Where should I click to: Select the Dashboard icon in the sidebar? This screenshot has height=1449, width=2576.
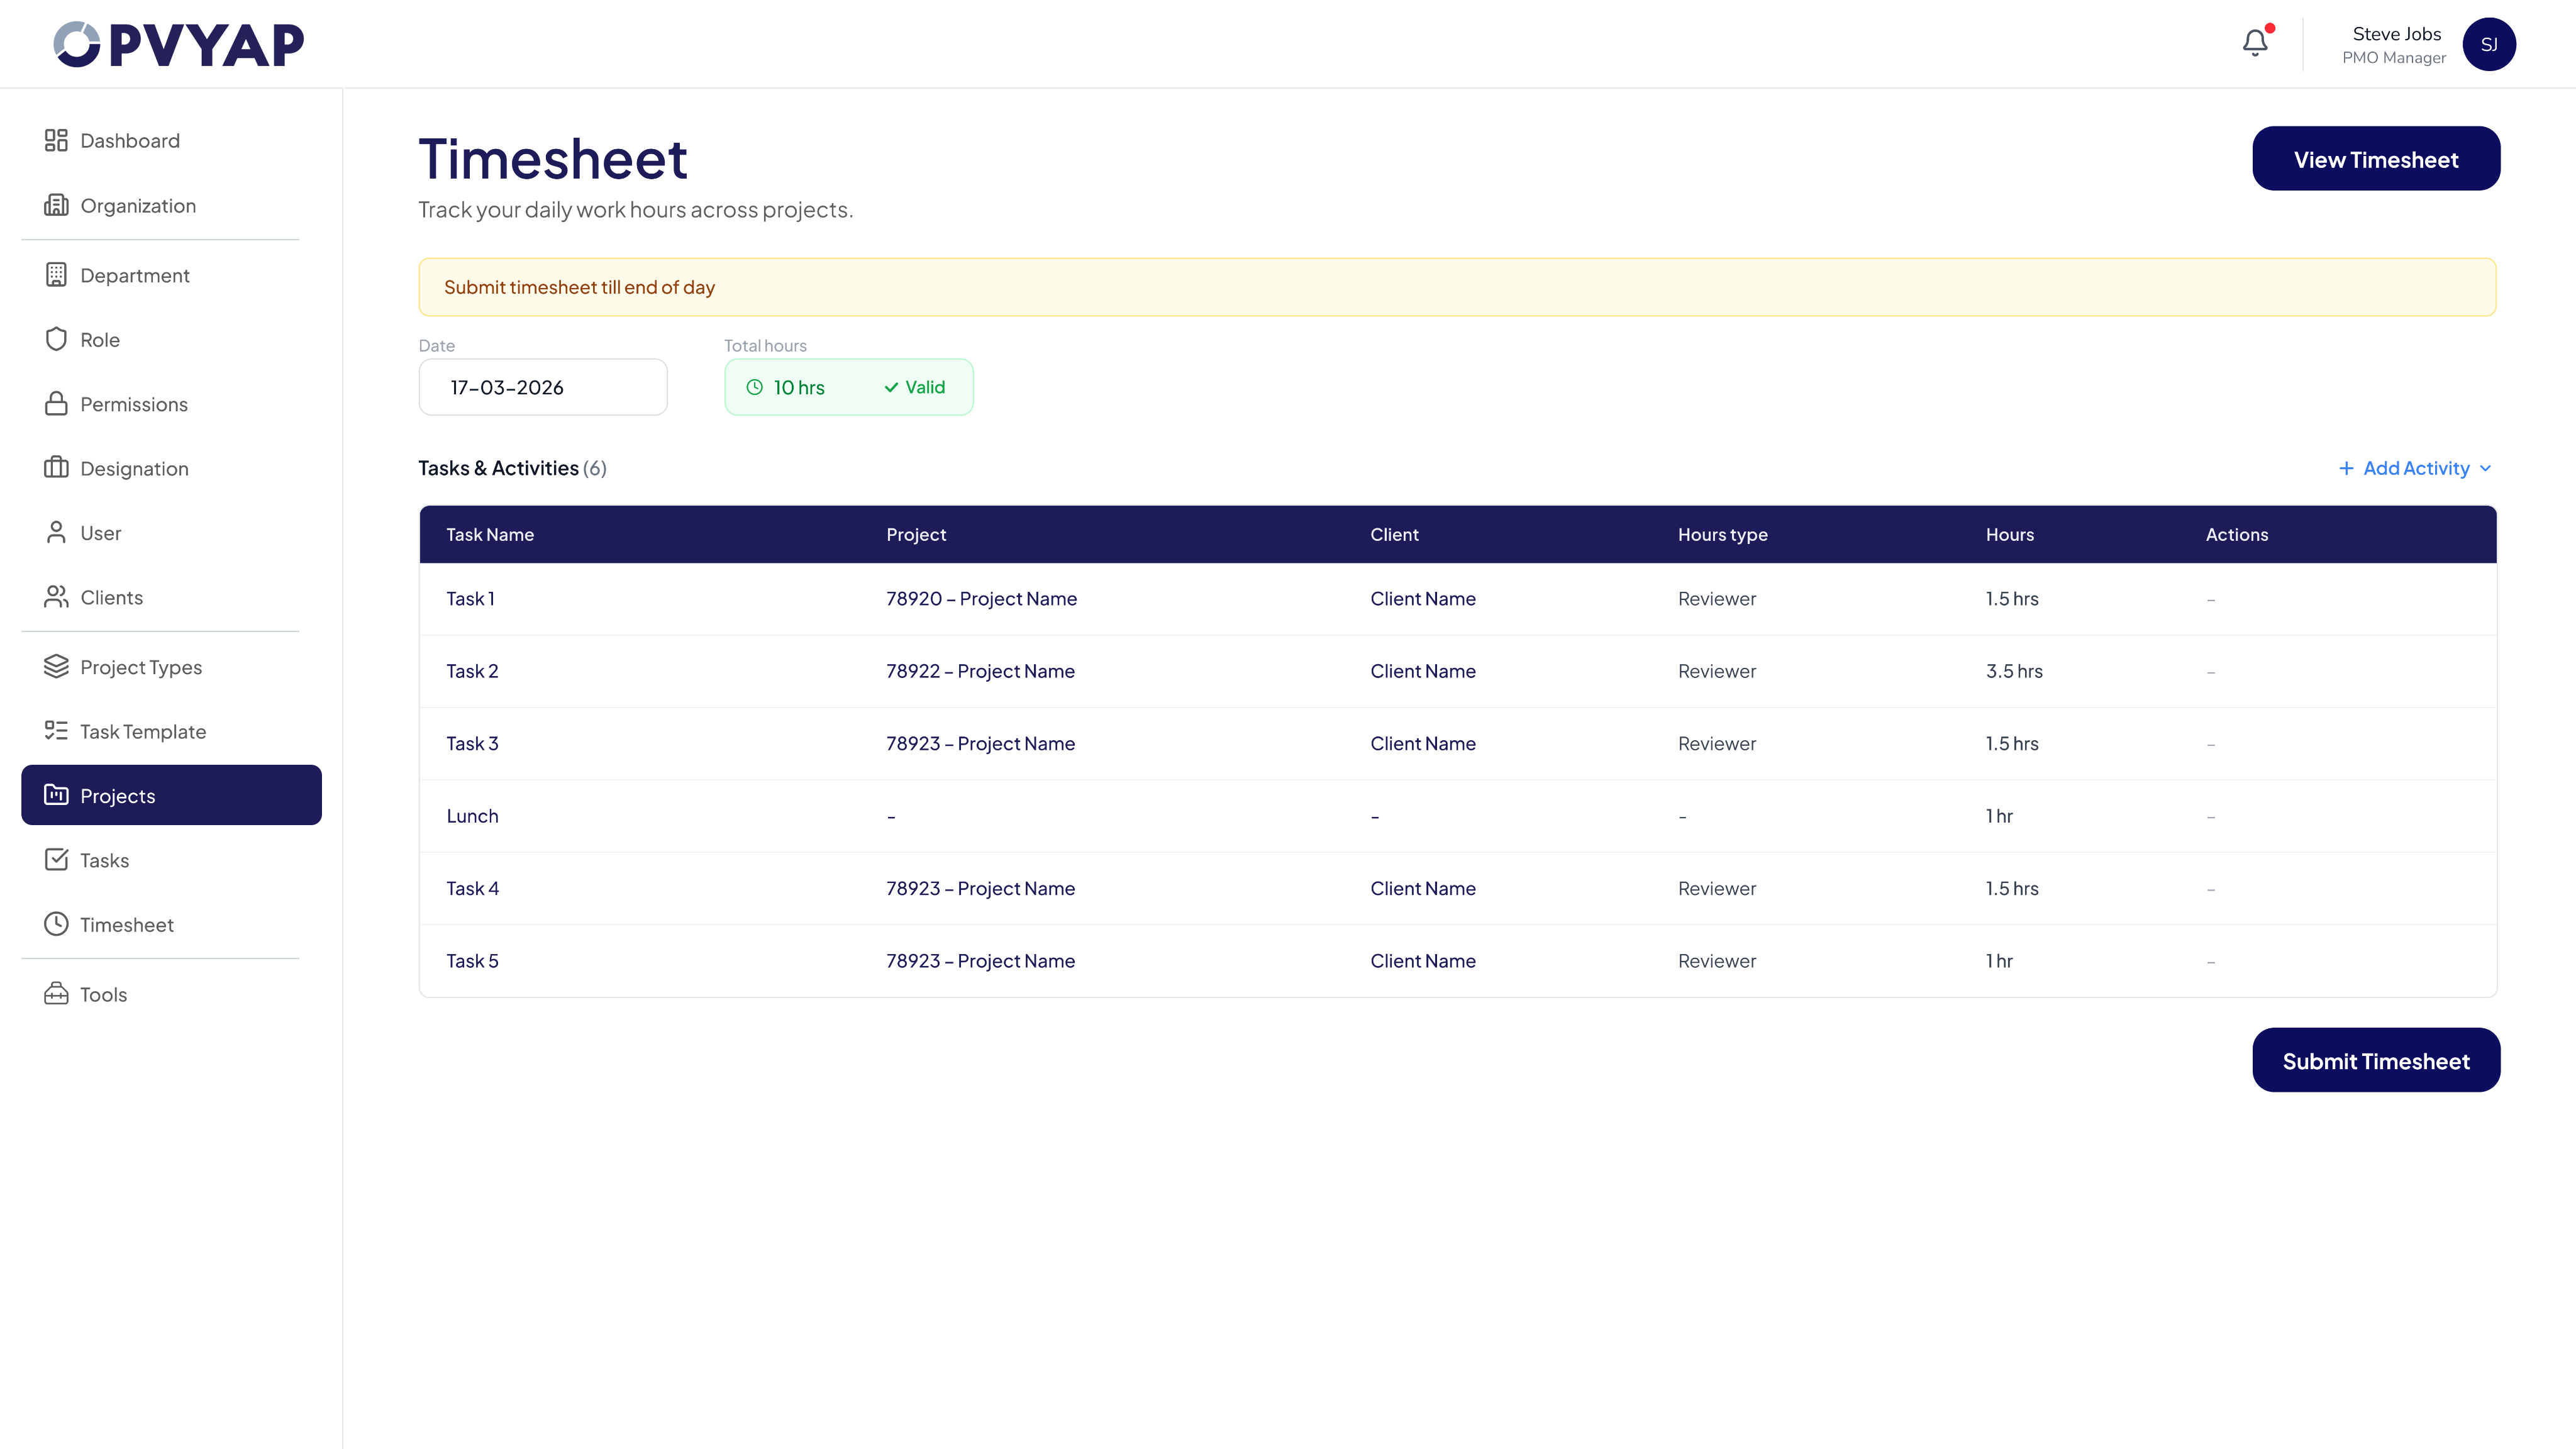click(56, 140)
